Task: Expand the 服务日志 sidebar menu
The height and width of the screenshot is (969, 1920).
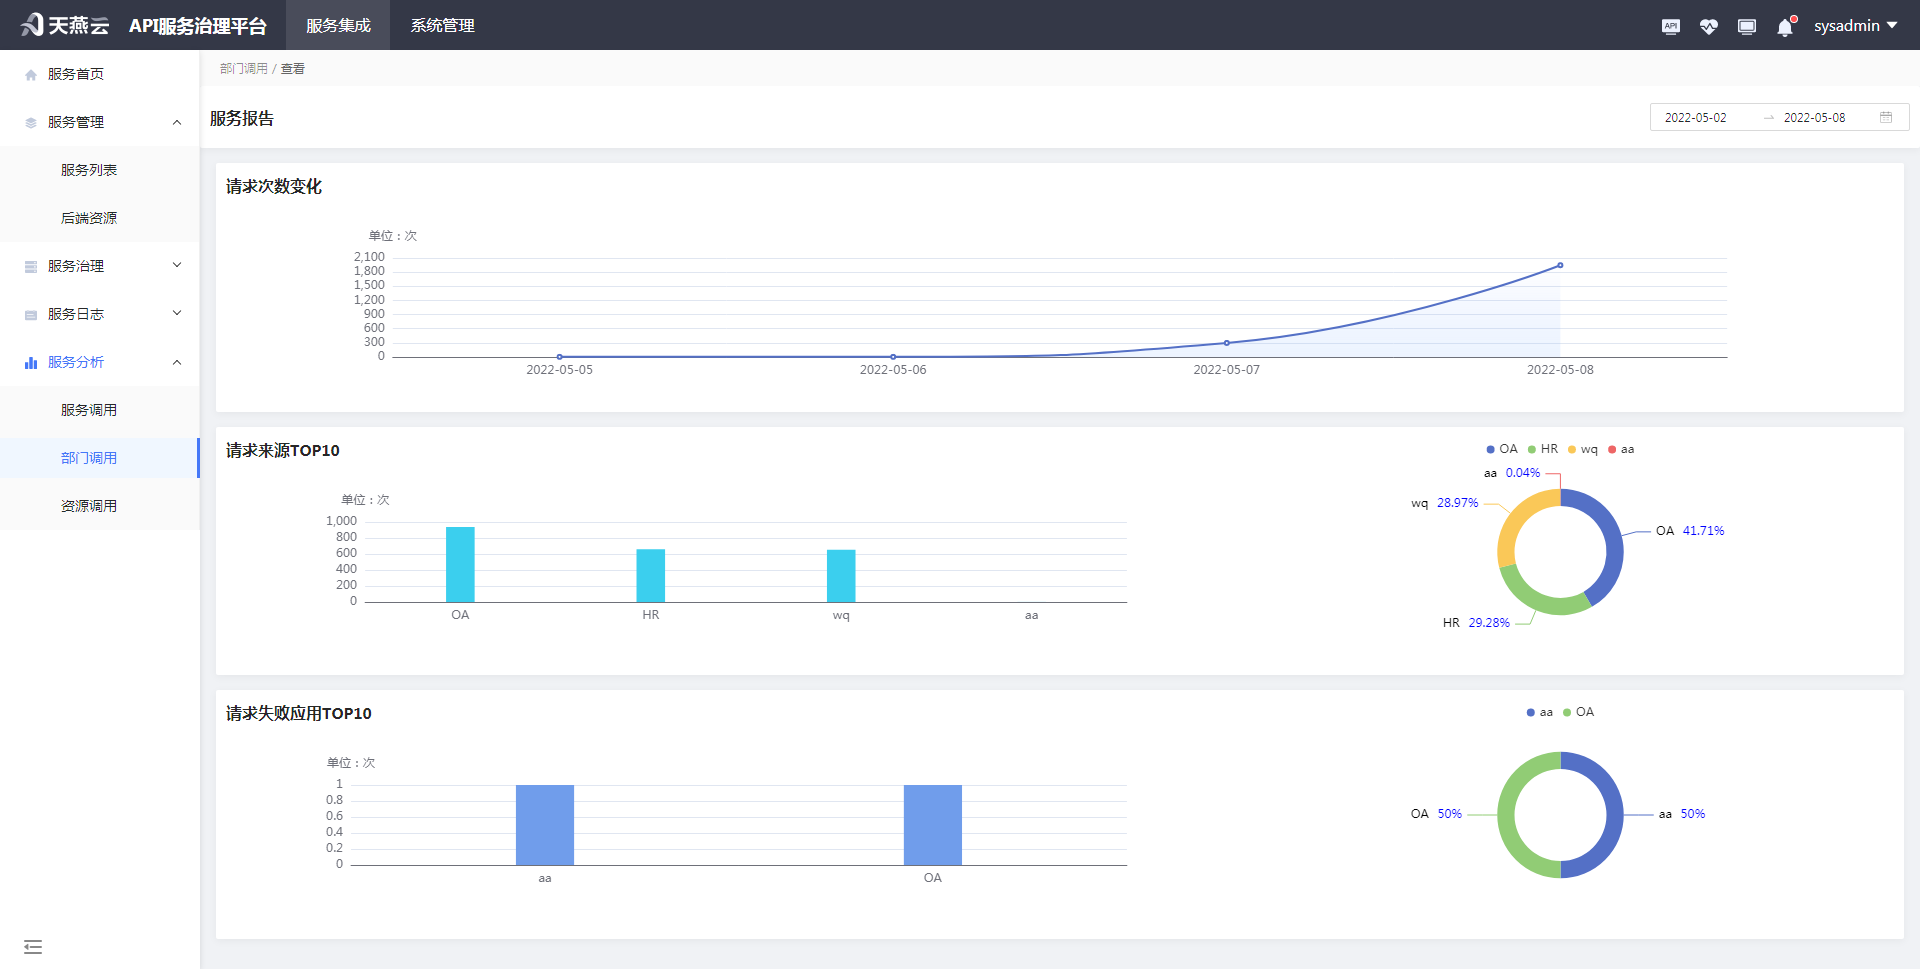Action: pos(100,314)
